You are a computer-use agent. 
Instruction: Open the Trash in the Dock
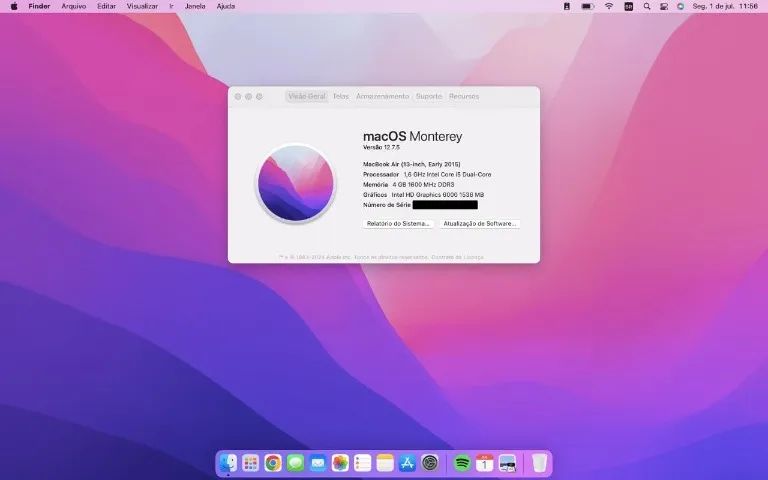pos(539,462)
